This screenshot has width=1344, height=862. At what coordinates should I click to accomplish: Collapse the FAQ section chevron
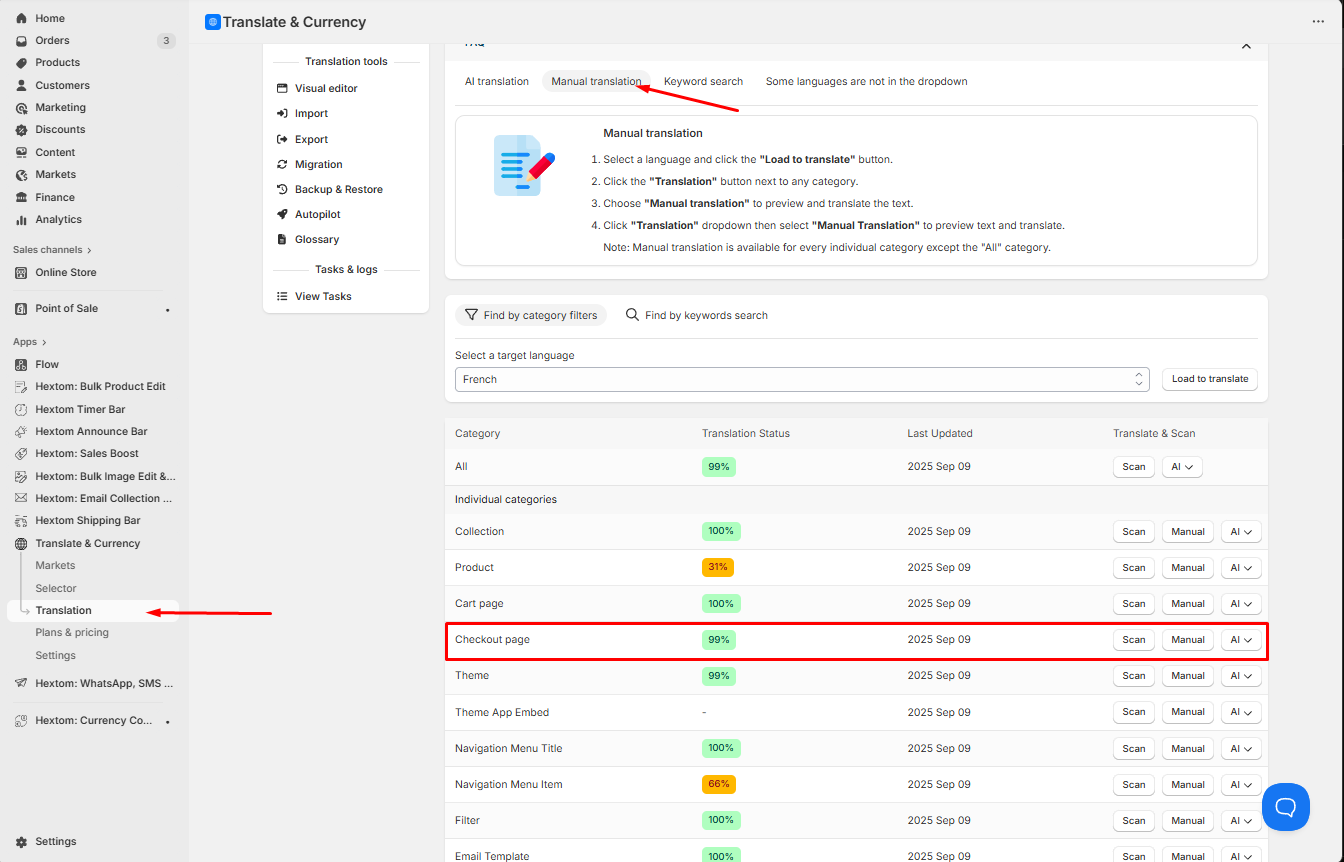[x=1246, y=46]
